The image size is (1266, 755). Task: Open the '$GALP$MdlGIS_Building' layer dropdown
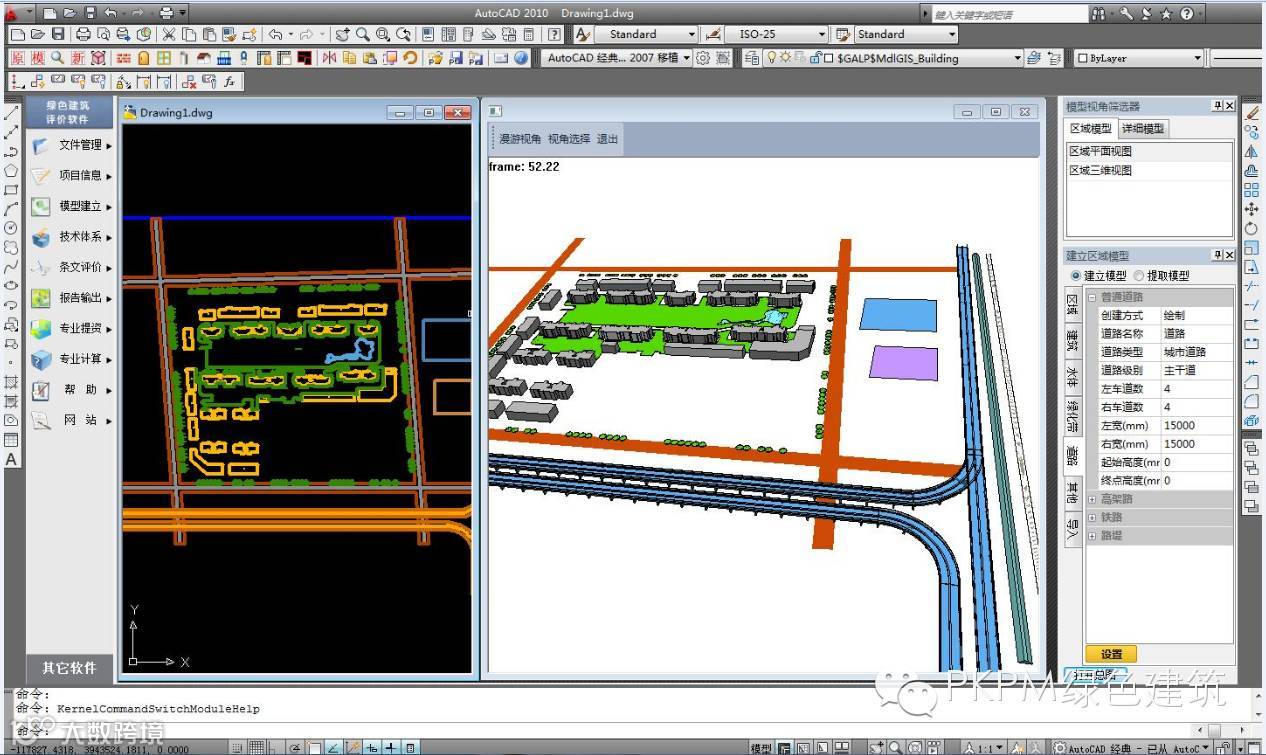click(892, 58)
